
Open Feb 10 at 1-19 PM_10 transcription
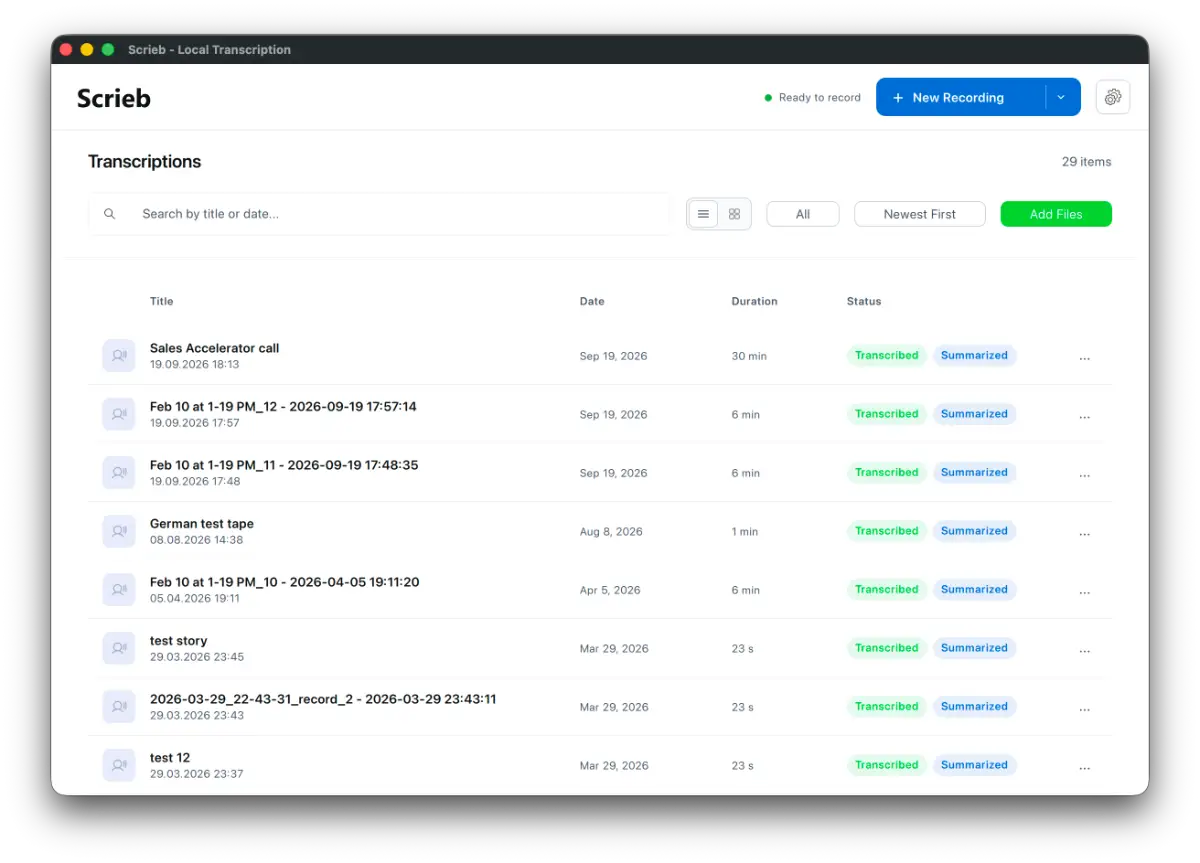(285, 582)
